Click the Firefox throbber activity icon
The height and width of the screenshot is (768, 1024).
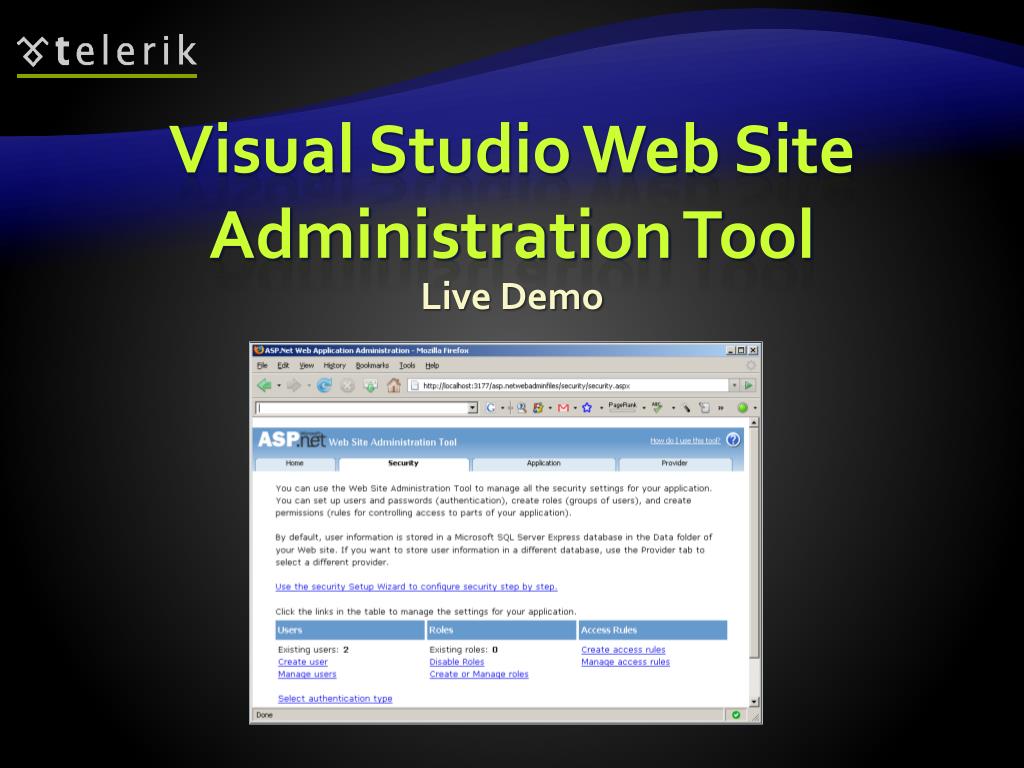pos(751,366)
